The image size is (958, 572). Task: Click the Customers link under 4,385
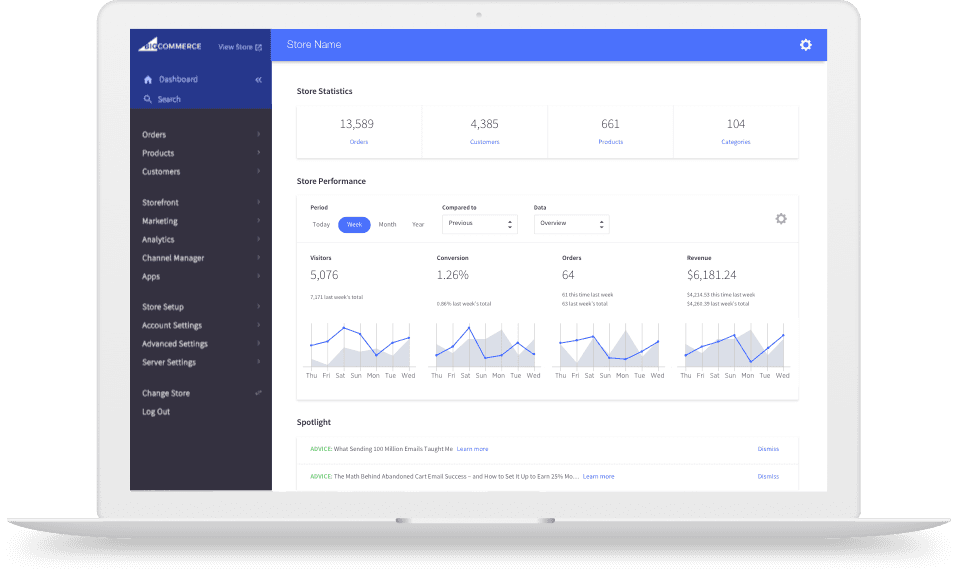click(484, 142)
